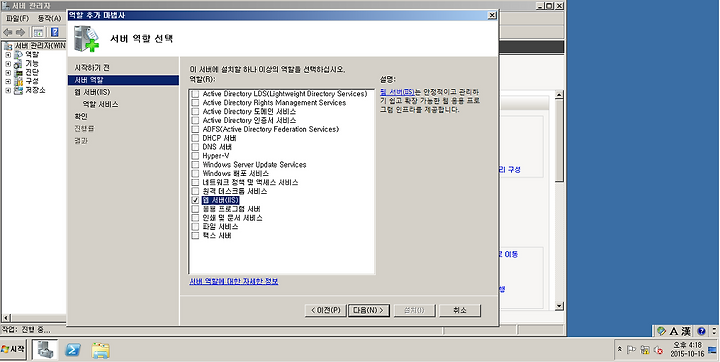Click the clock showing 오후 4:18

pos(687,350)
